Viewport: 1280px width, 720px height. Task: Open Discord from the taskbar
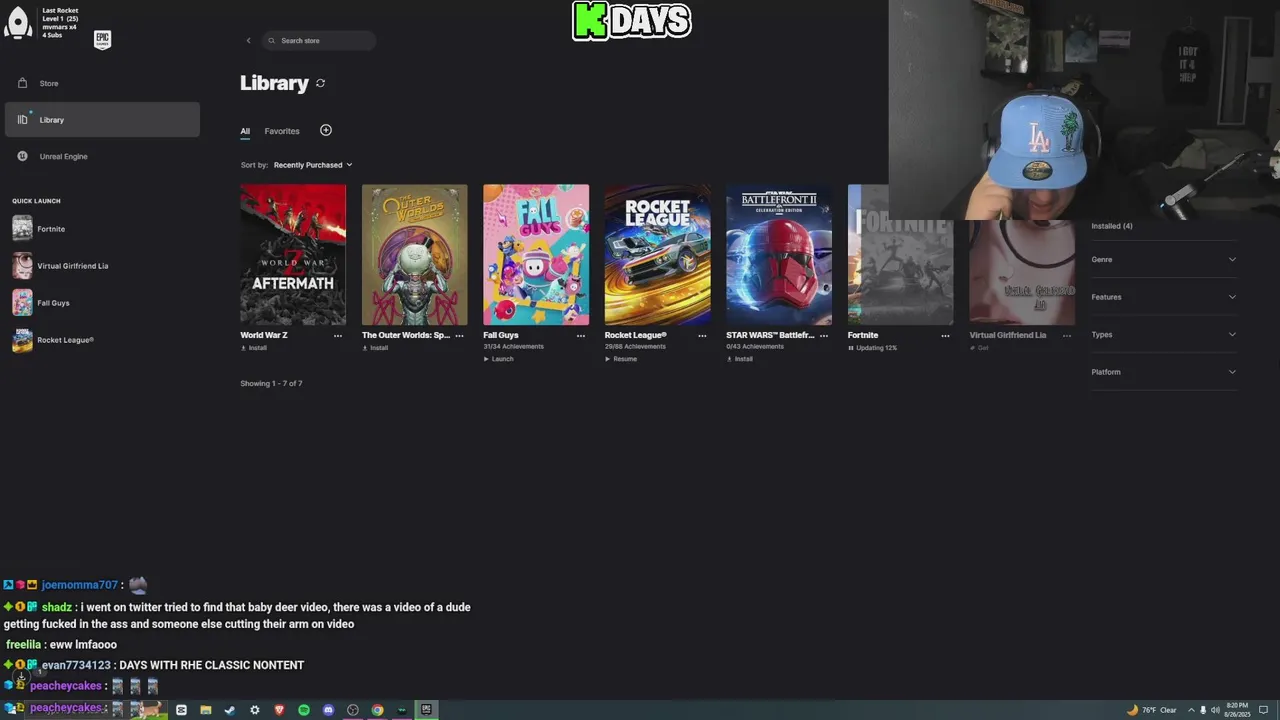tap(328, 710)
